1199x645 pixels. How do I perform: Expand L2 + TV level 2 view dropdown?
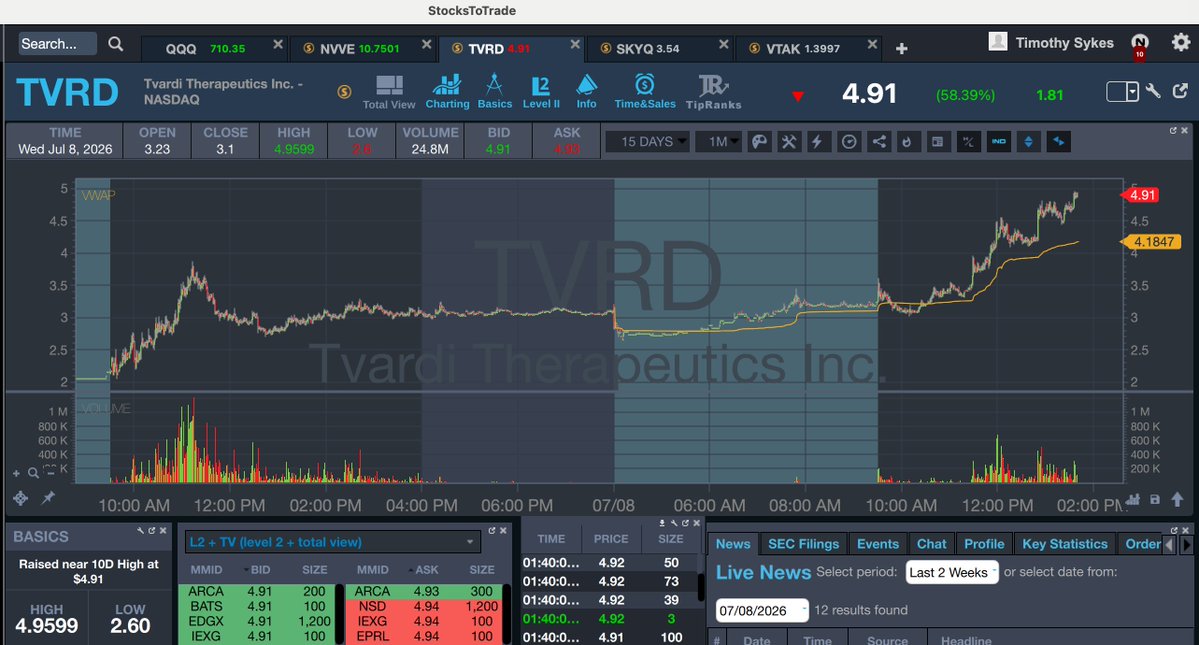(x=333, y=542)
